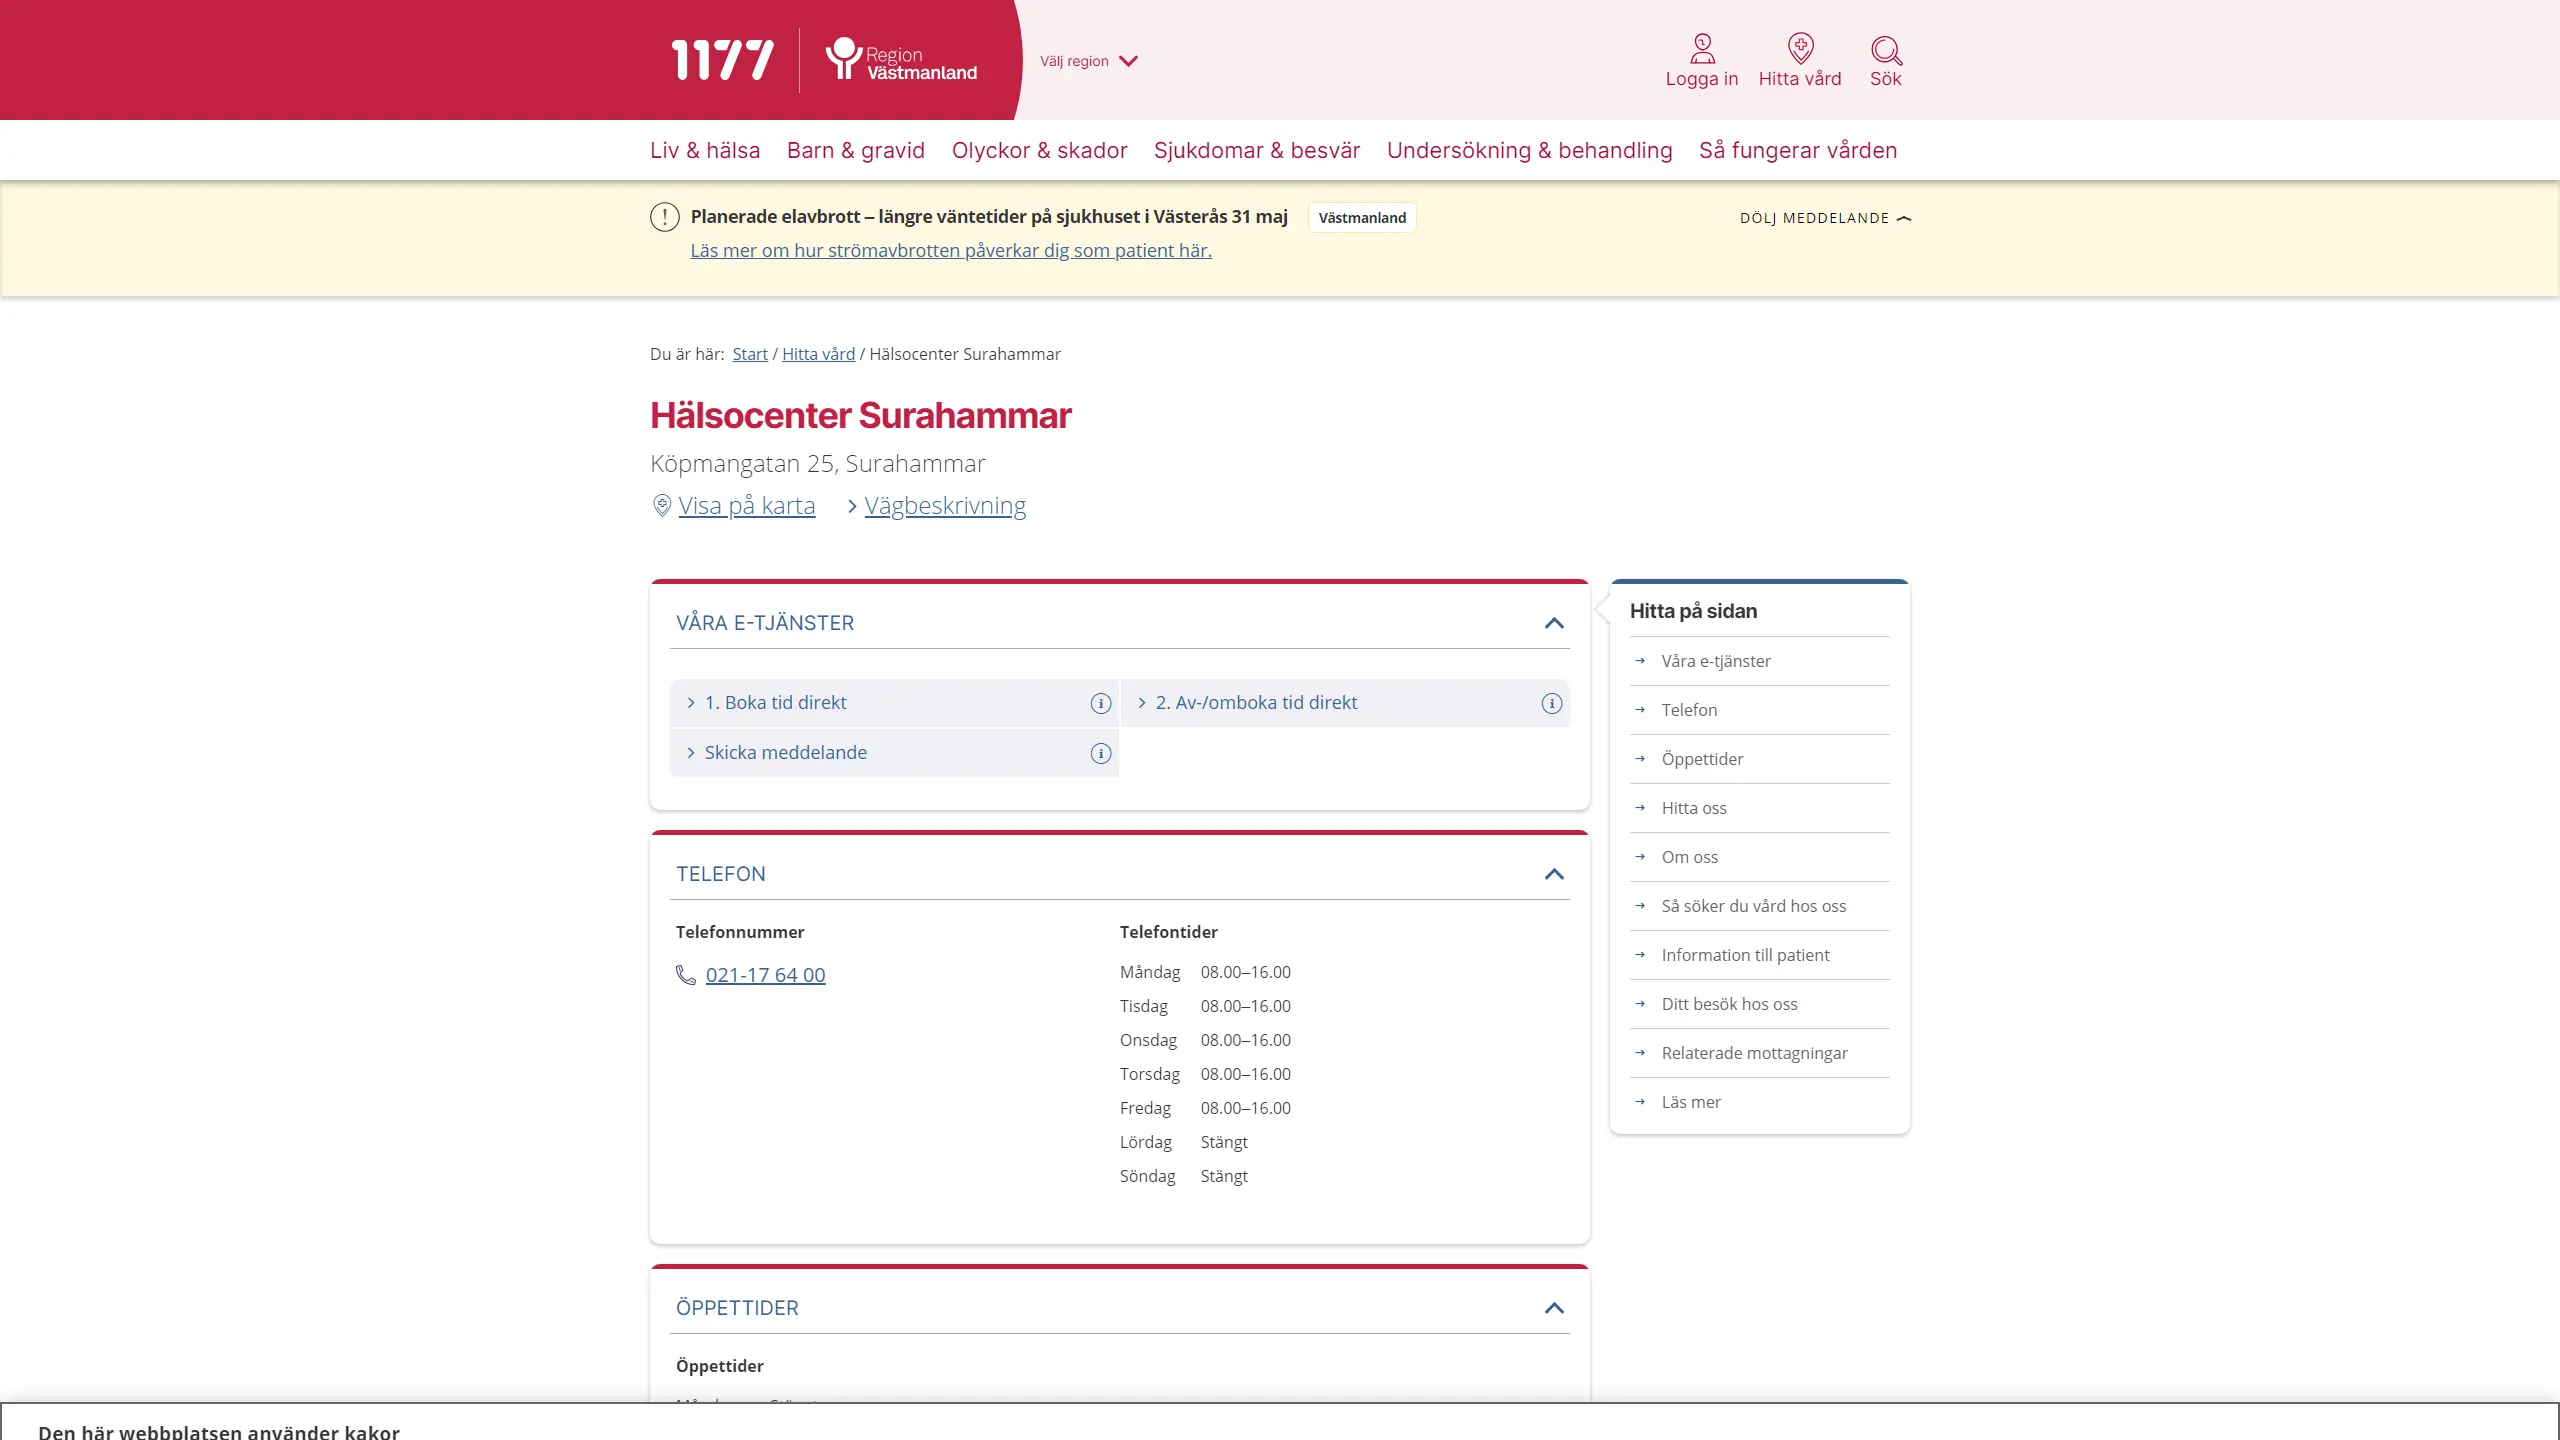Image resolution: width=2560 pixels, height=1440 pixels.
Task: Go to Hitta vård breadcrumb link
Action: tap(818, 354)
